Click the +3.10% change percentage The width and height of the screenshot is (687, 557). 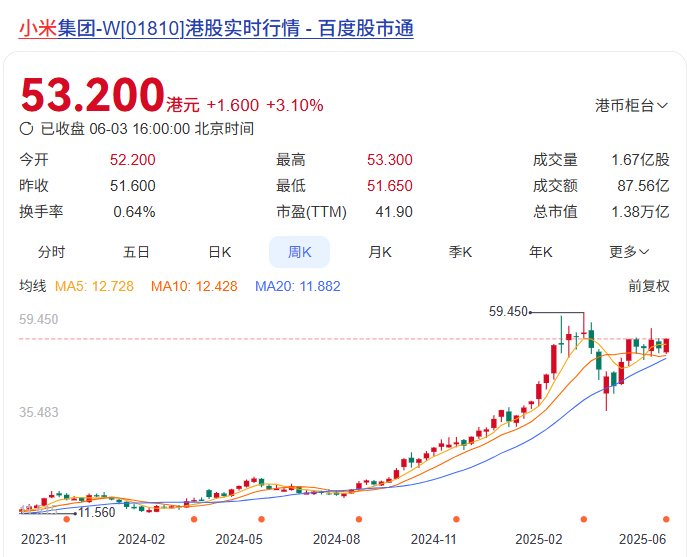pyautogui.click(x=295, y=105)
